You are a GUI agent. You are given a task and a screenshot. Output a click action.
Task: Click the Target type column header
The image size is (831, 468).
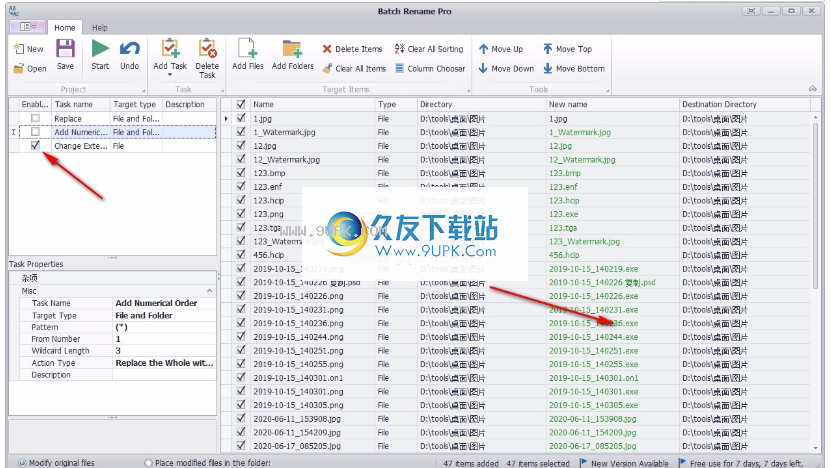(136, 104)
